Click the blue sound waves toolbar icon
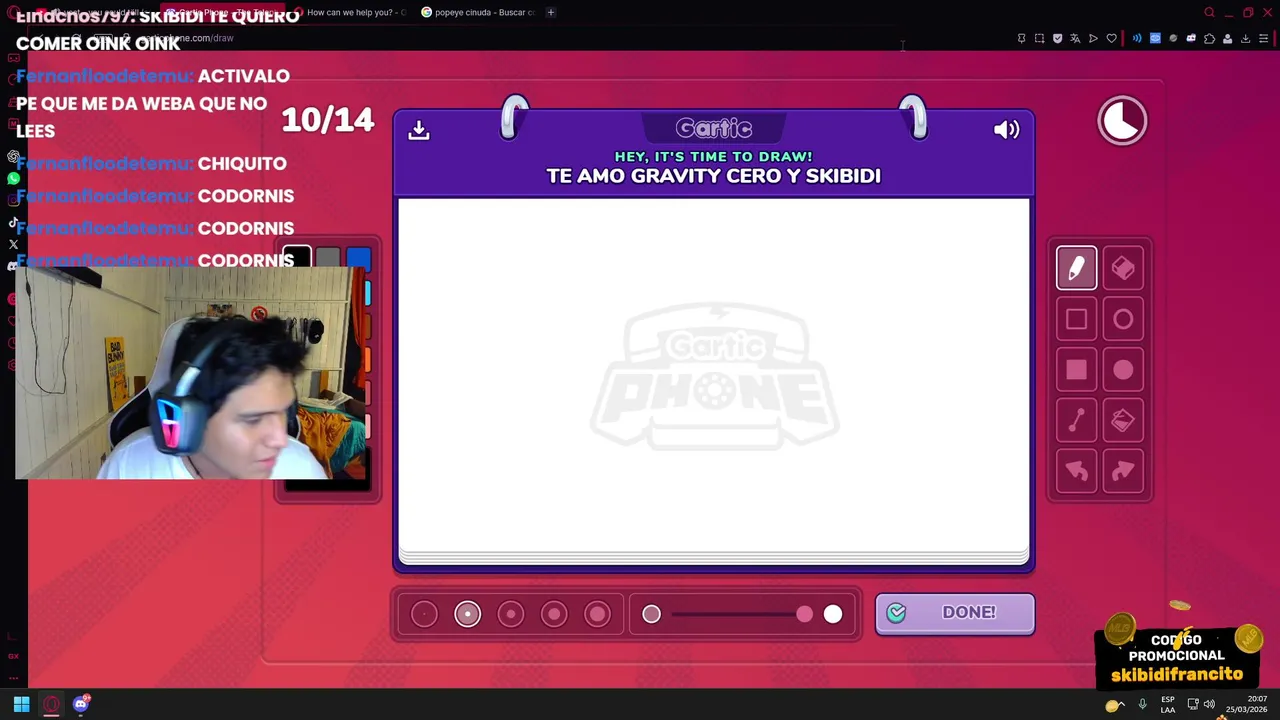1280x720 pixels. 1137,38
